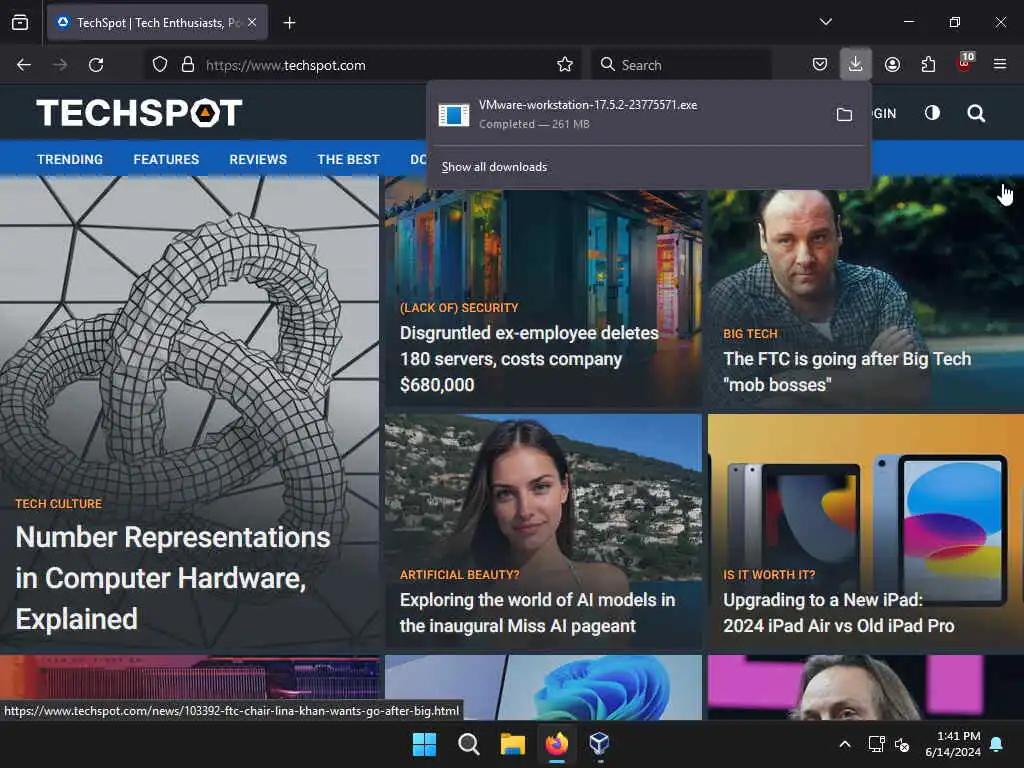
Task: Go back to previous page
Action: (24, 65)
